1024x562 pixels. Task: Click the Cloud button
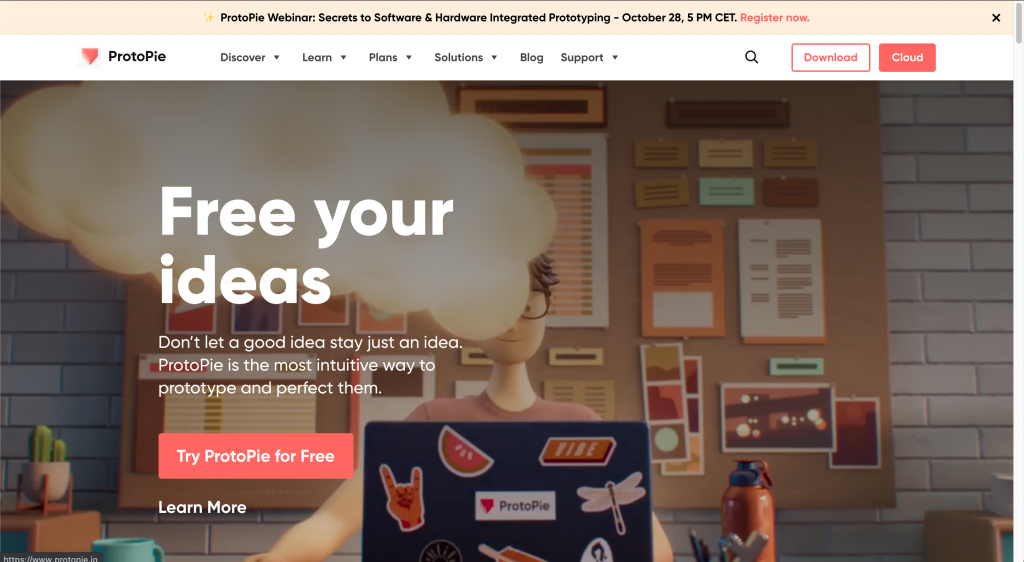coord(907,57)
